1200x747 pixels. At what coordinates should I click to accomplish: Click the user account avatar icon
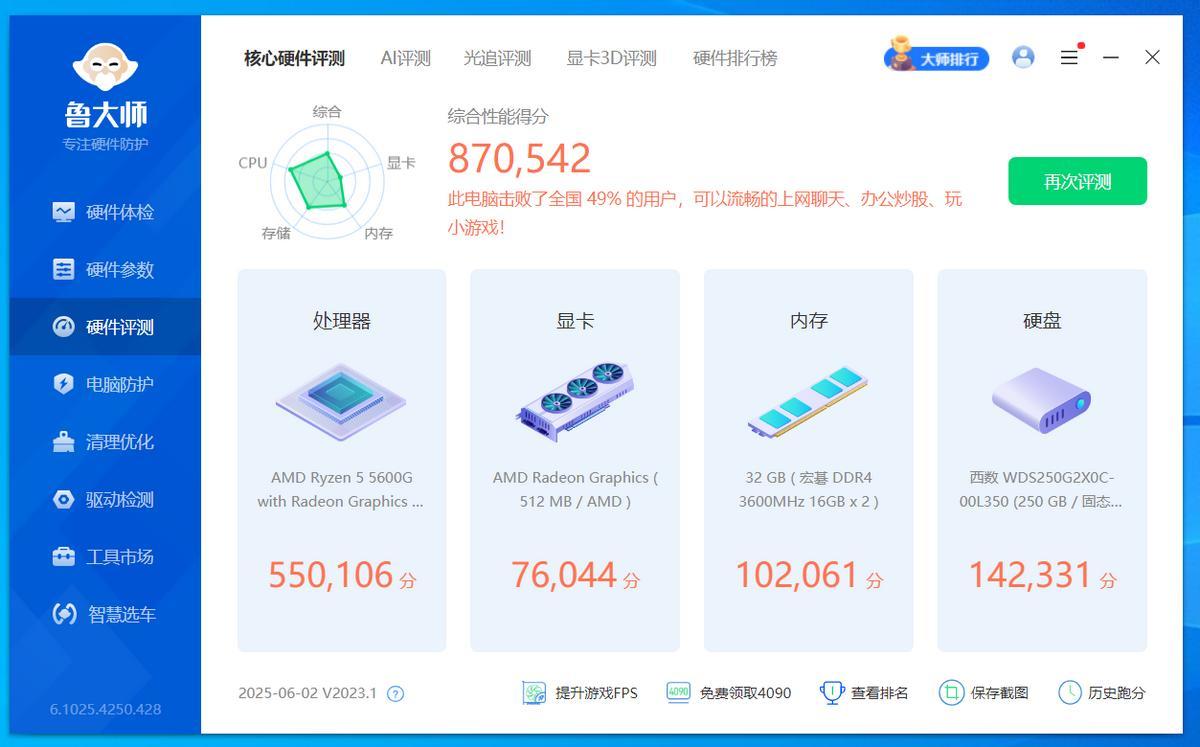click(x=1023, y=57)
